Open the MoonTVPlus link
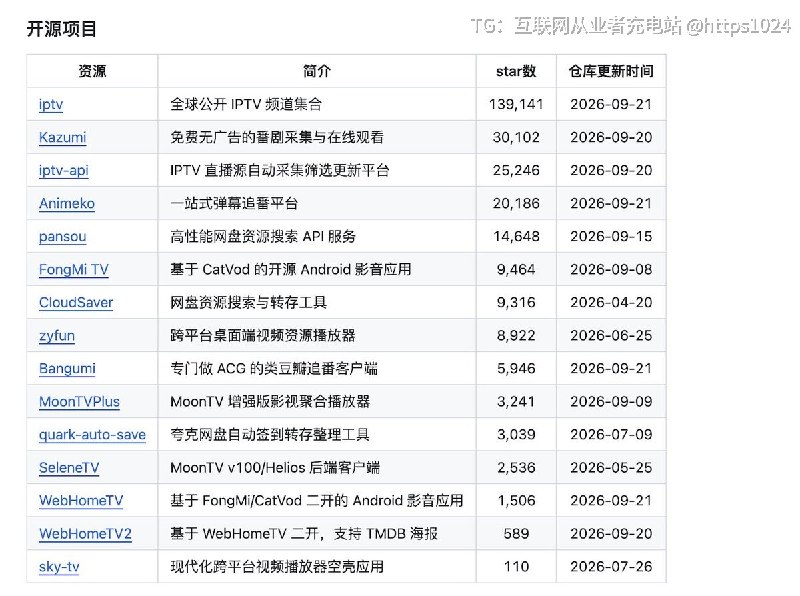 (x=79, y=402)
